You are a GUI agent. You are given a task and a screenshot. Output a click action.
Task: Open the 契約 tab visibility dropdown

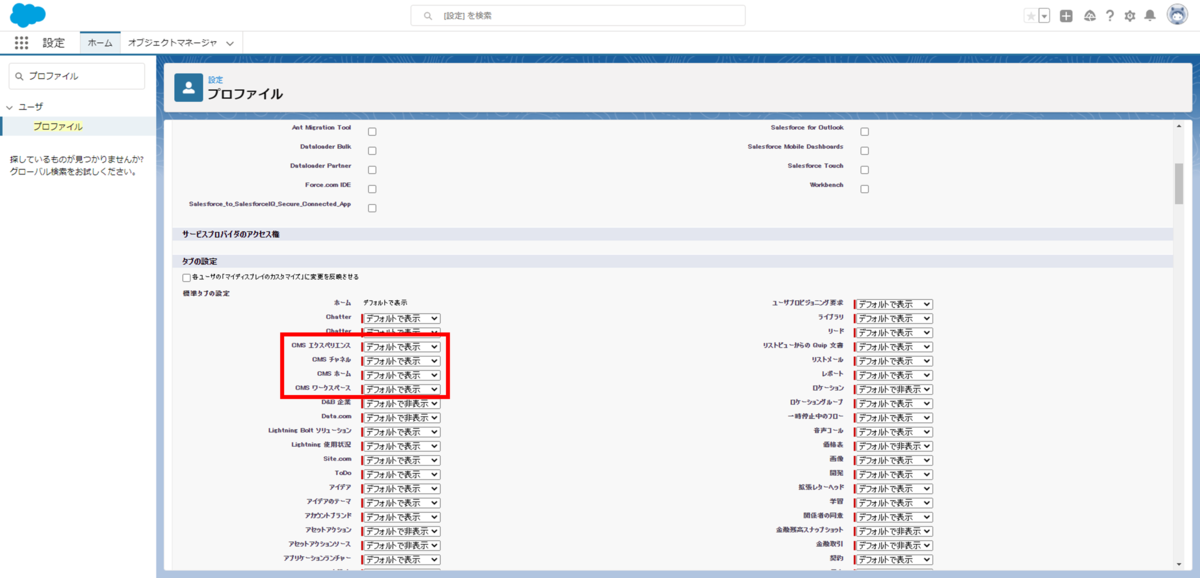(893, 559)
